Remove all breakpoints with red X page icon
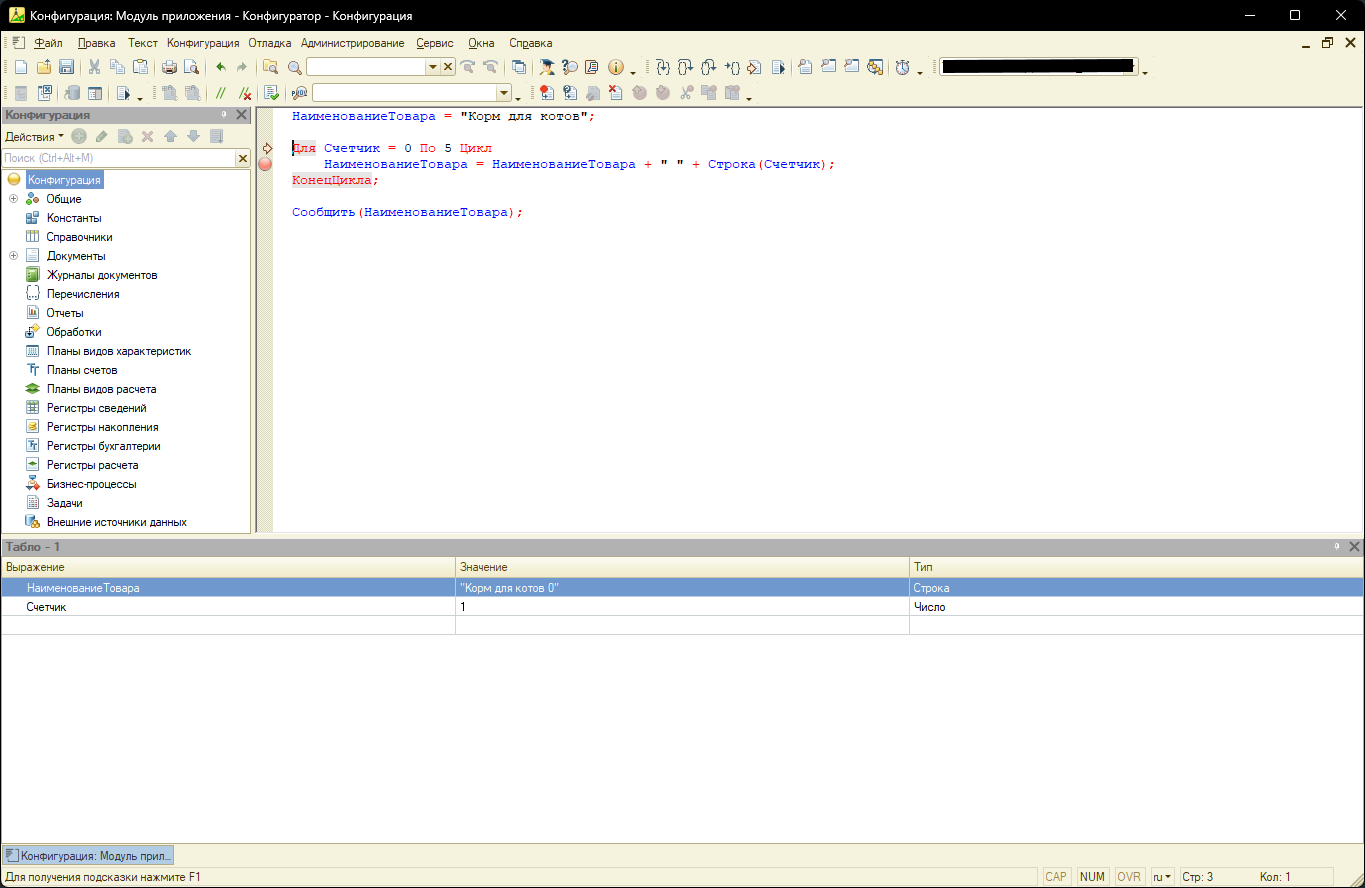The image size is (1365, 888). click(x=616, y=93)
